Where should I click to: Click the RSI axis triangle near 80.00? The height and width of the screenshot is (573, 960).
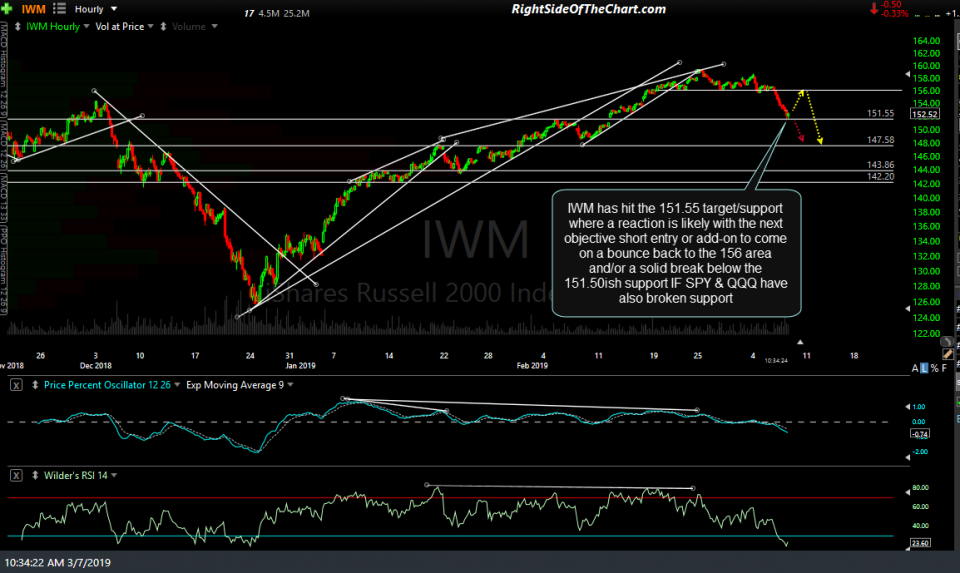(907, 492)
